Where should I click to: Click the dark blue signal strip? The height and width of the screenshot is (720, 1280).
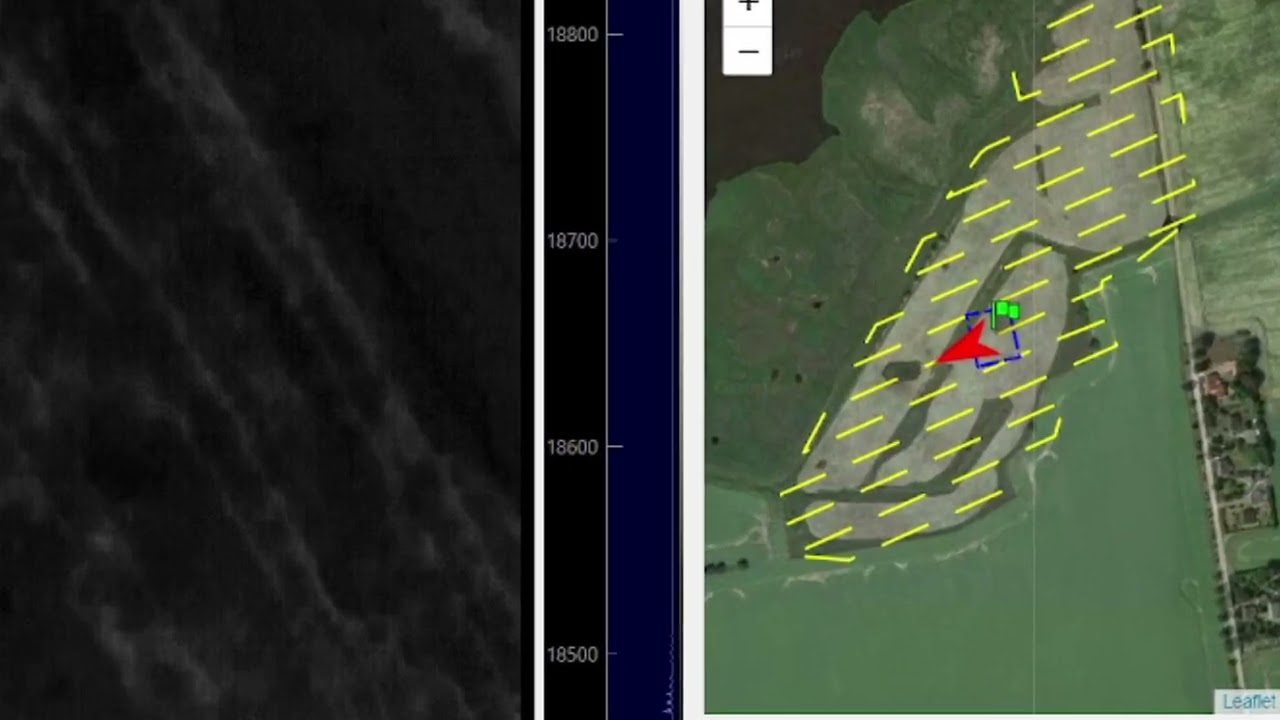pos(643,358)
